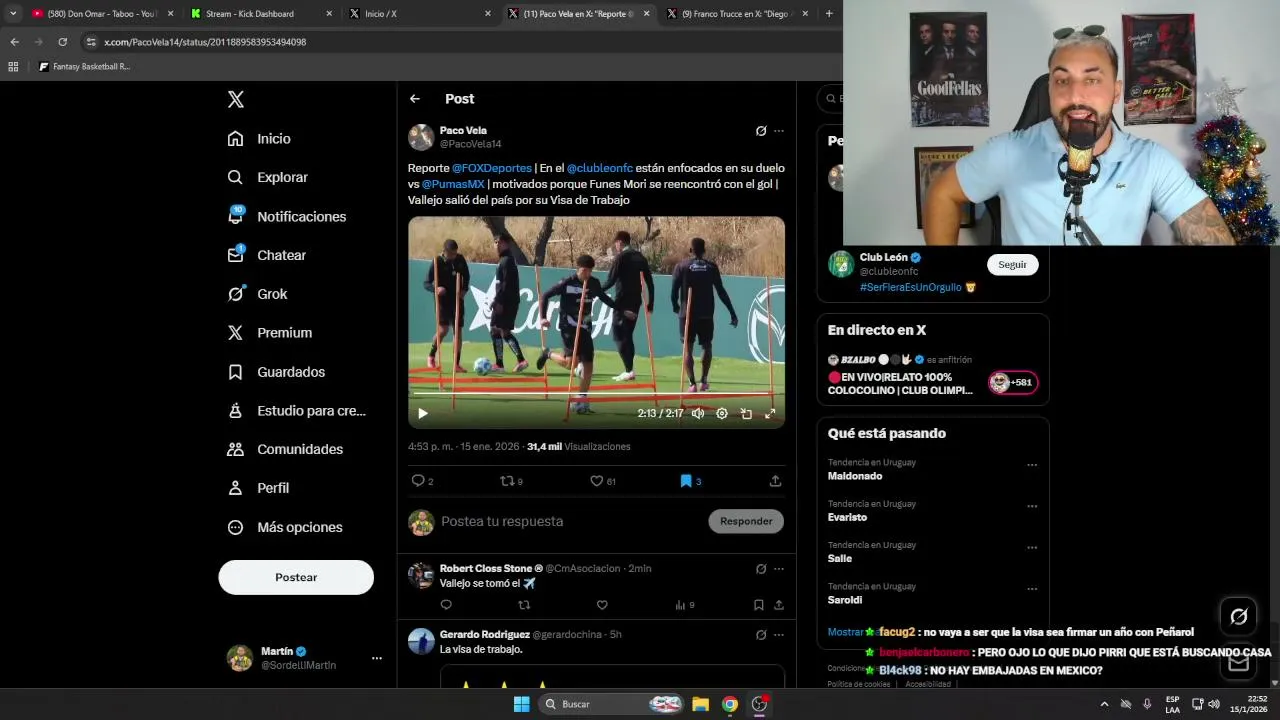
Task: Share Robert Closs Stone comment
Action: tap(779, 605)
